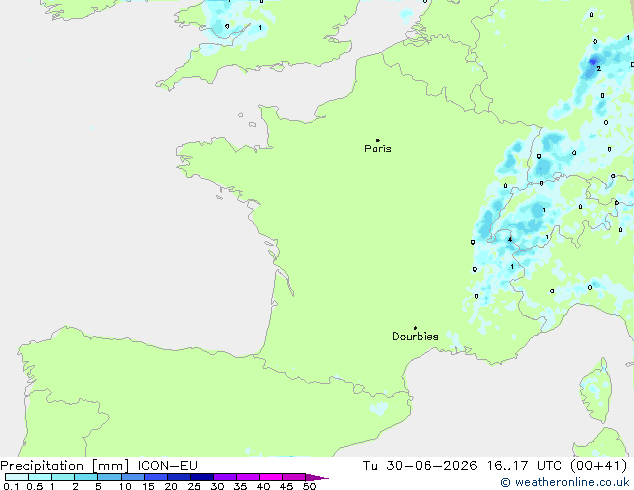
Task: Click the 'Tu 30-06-2026' date text
Action: [x=420, y=466]
